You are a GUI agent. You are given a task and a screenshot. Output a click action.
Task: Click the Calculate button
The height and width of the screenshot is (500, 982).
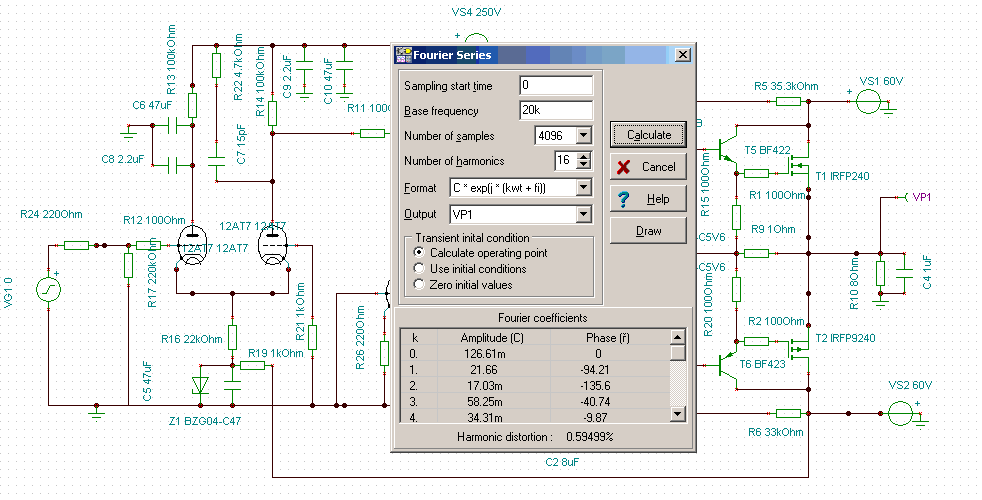[648, 135]
